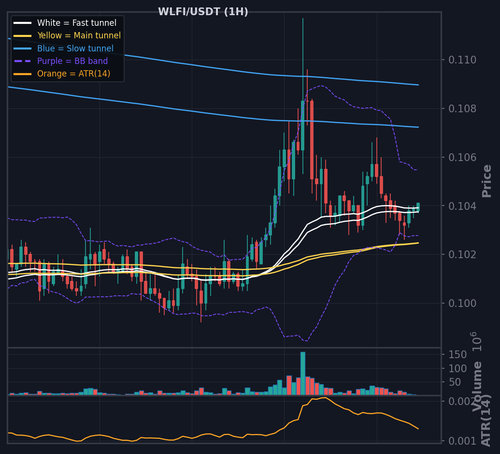Click the 0.110 price axis label
Screen dimensions: 500x454
[462, 60]
